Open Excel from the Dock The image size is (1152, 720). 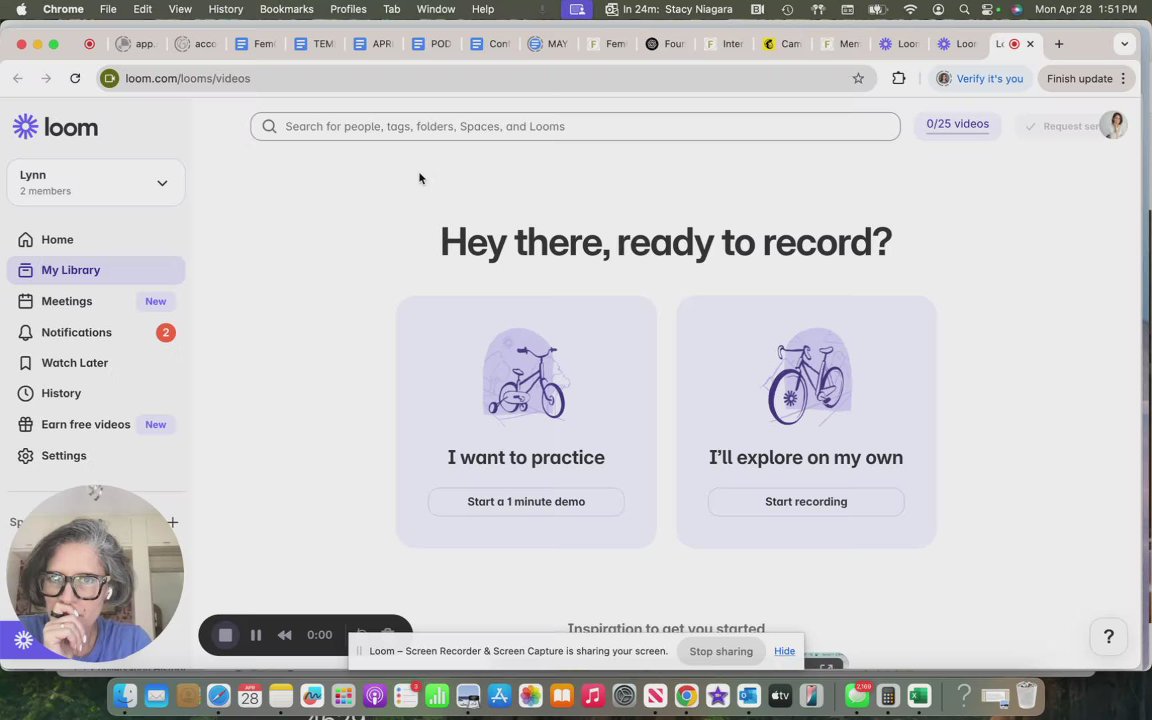pos(919,695)
